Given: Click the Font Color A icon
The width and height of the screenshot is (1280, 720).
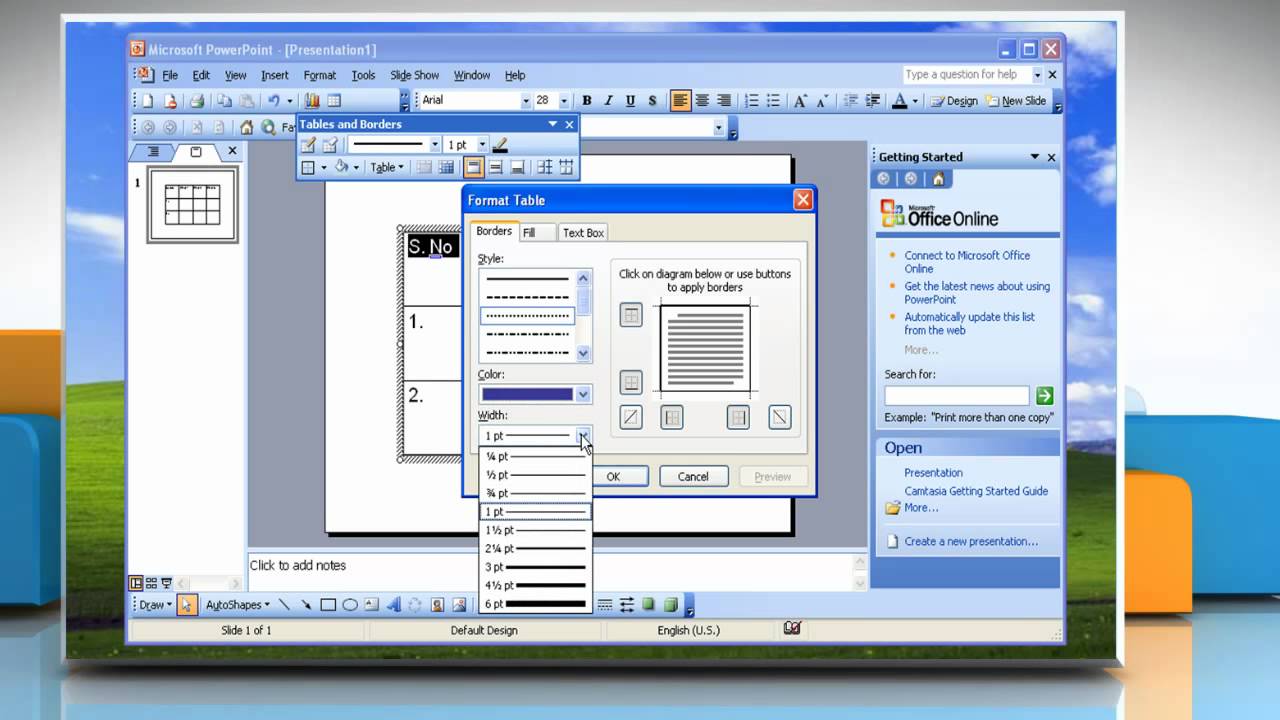Looking at the screenshot, I should (899, 101).
